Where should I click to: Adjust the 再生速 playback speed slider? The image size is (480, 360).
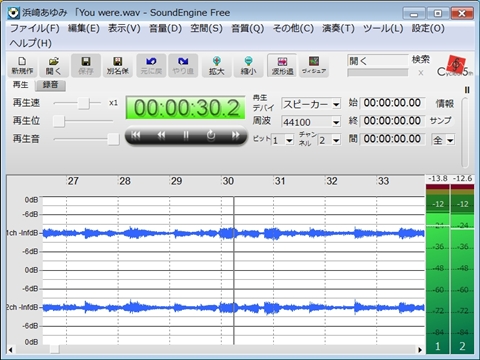pyautogui.click(x=84, y=103)
